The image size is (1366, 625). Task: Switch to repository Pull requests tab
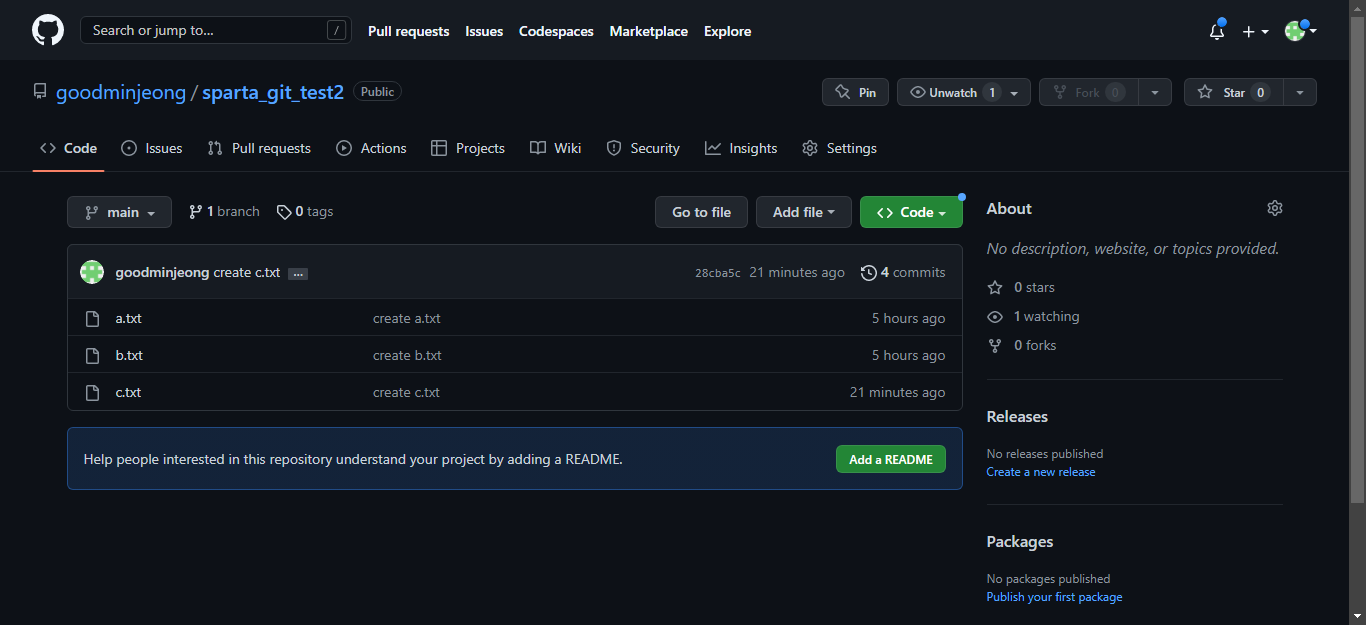259,148
